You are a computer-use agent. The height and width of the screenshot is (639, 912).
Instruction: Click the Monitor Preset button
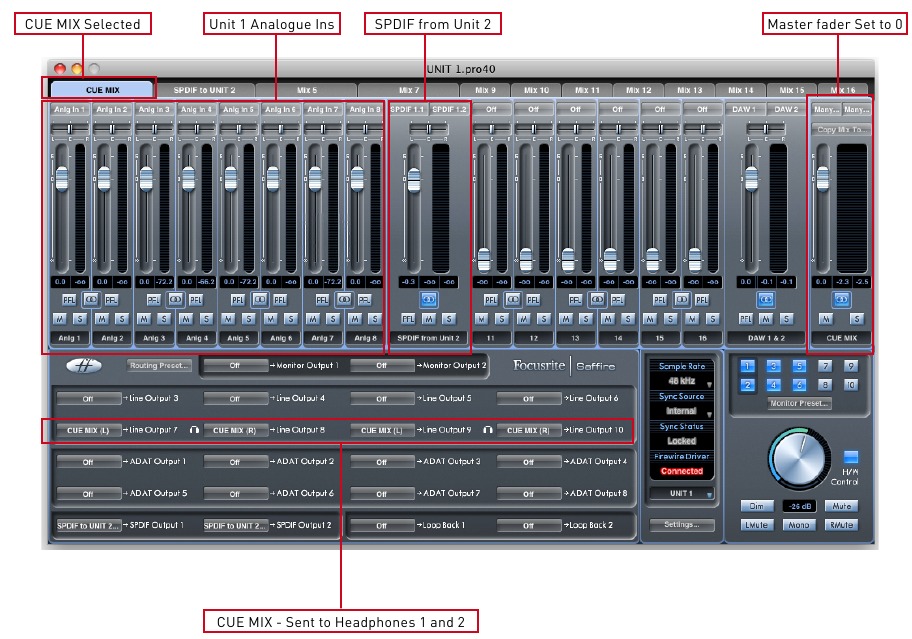click(x=800, y=401)
